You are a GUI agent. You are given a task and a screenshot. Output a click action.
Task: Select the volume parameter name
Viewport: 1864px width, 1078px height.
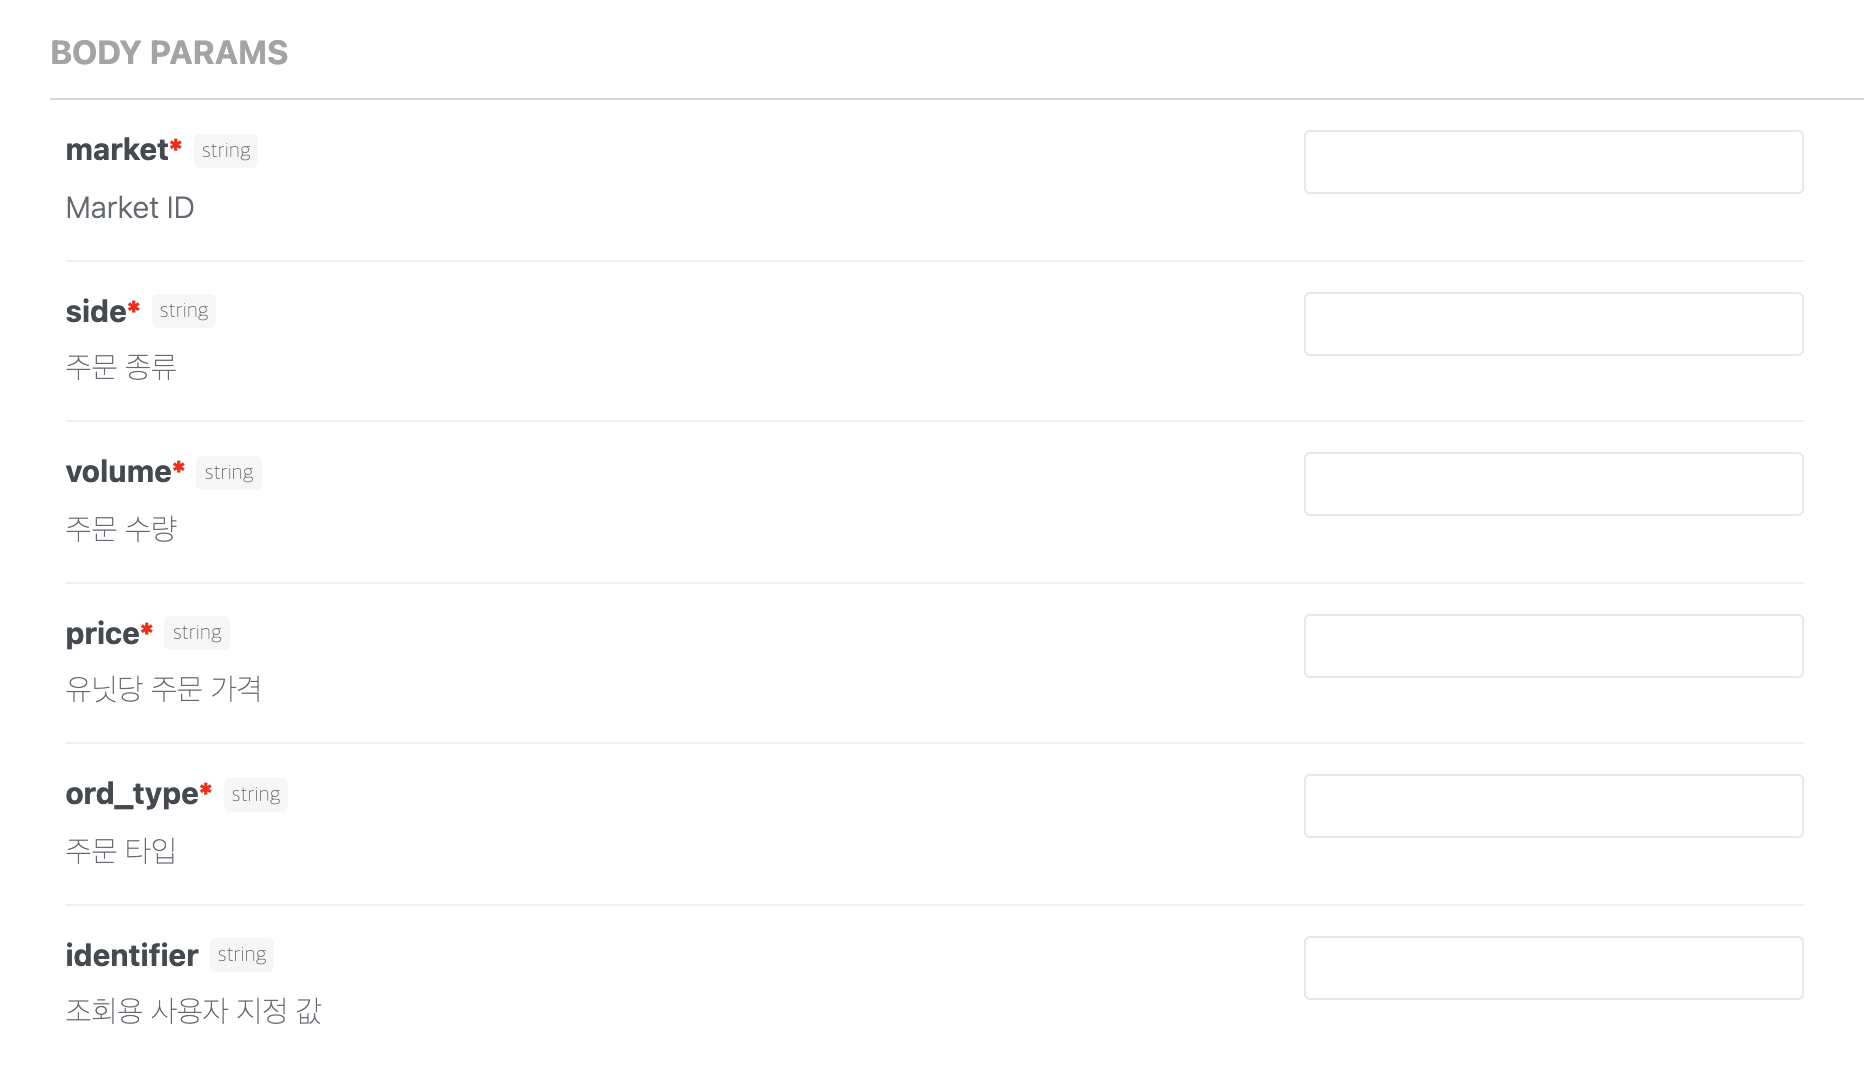tap(118, 472)
